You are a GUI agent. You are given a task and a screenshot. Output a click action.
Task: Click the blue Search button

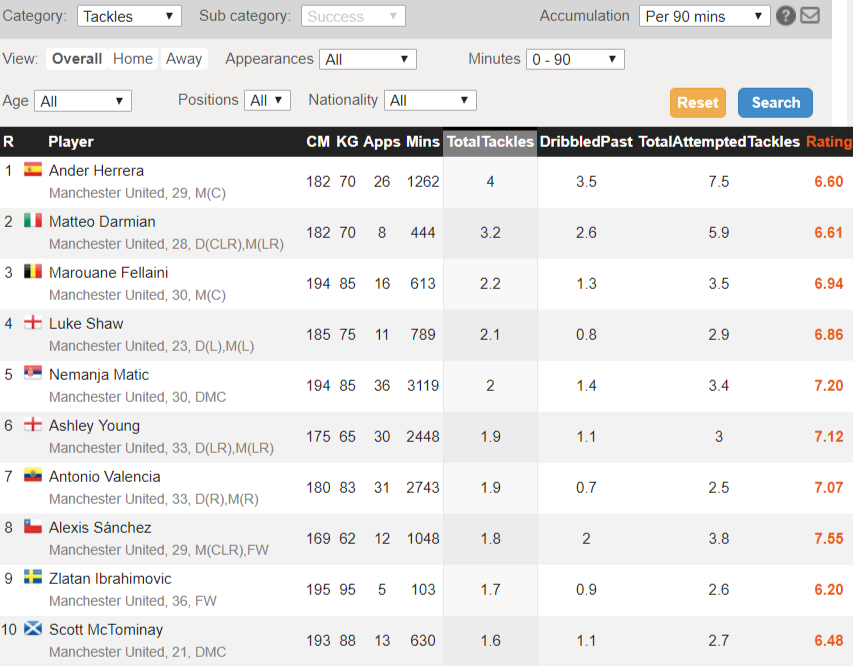point(775,103)
